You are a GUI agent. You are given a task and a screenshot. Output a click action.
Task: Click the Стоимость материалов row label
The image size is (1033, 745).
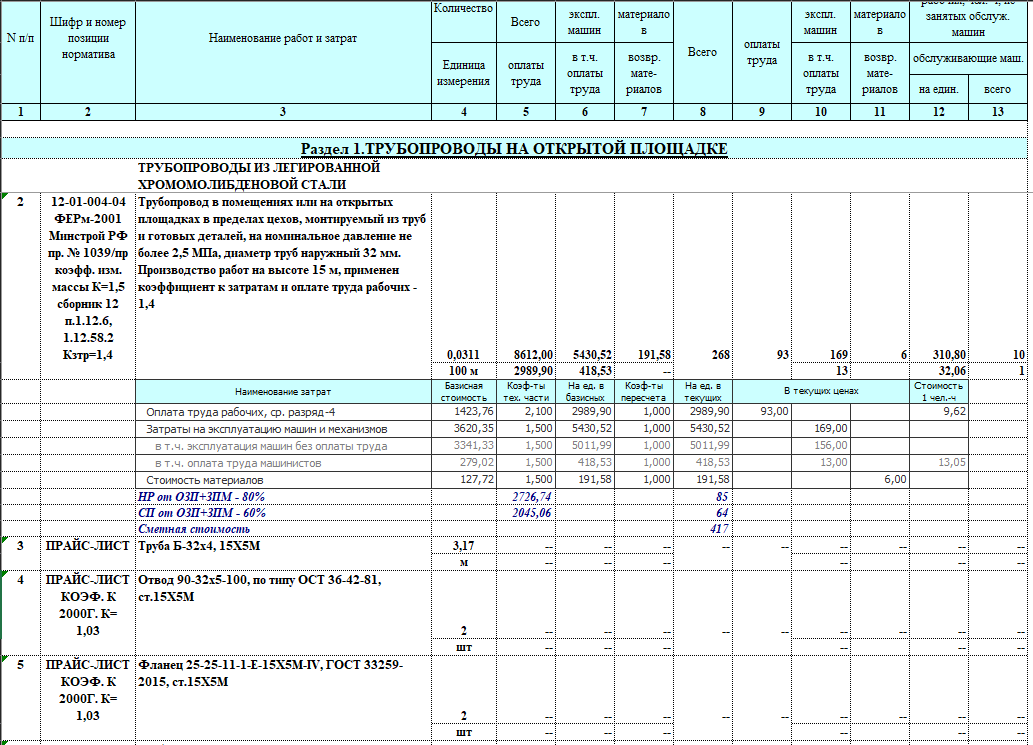point(204,480)
